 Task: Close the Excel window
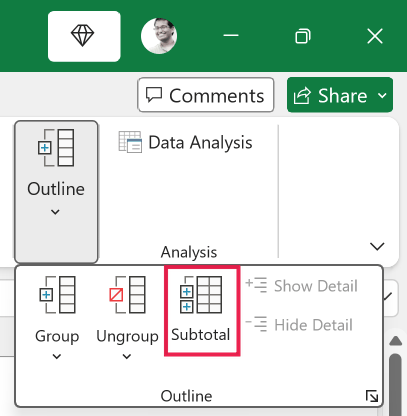pyautogui.click(x=375, y=36)
